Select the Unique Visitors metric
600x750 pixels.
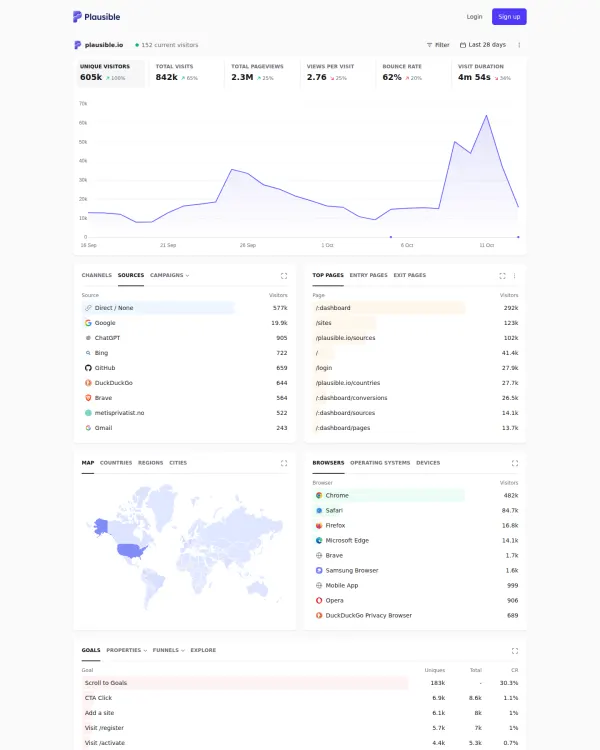[111, 73]
